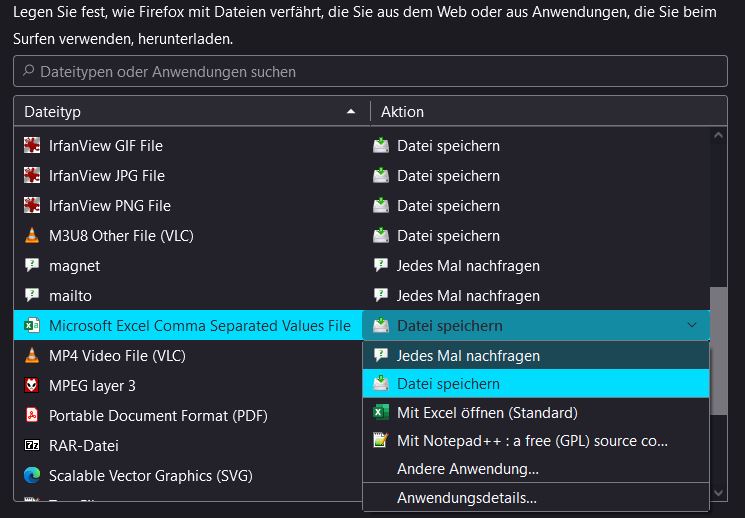The height and width of the screenshot is (518, 745).
Task: Click the VLC cone icon for M3U8 Other File
Action: pos(32,235)
